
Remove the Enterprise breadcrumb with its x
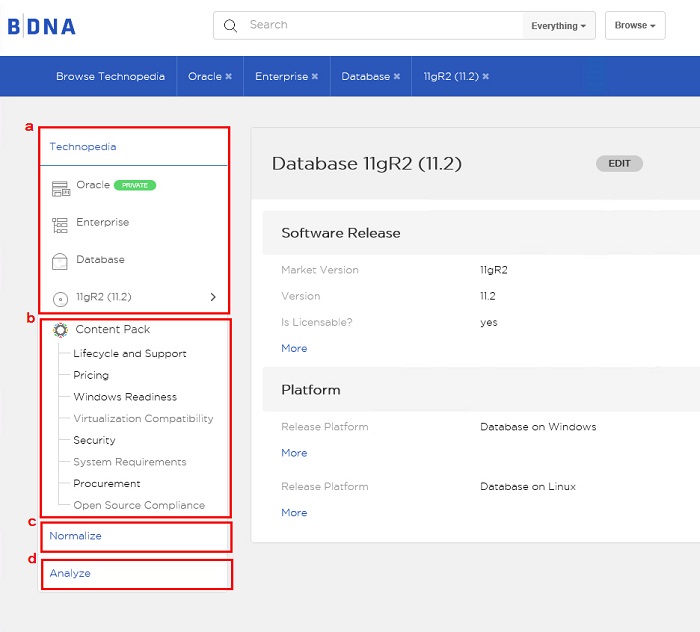[x=315, y=76]
